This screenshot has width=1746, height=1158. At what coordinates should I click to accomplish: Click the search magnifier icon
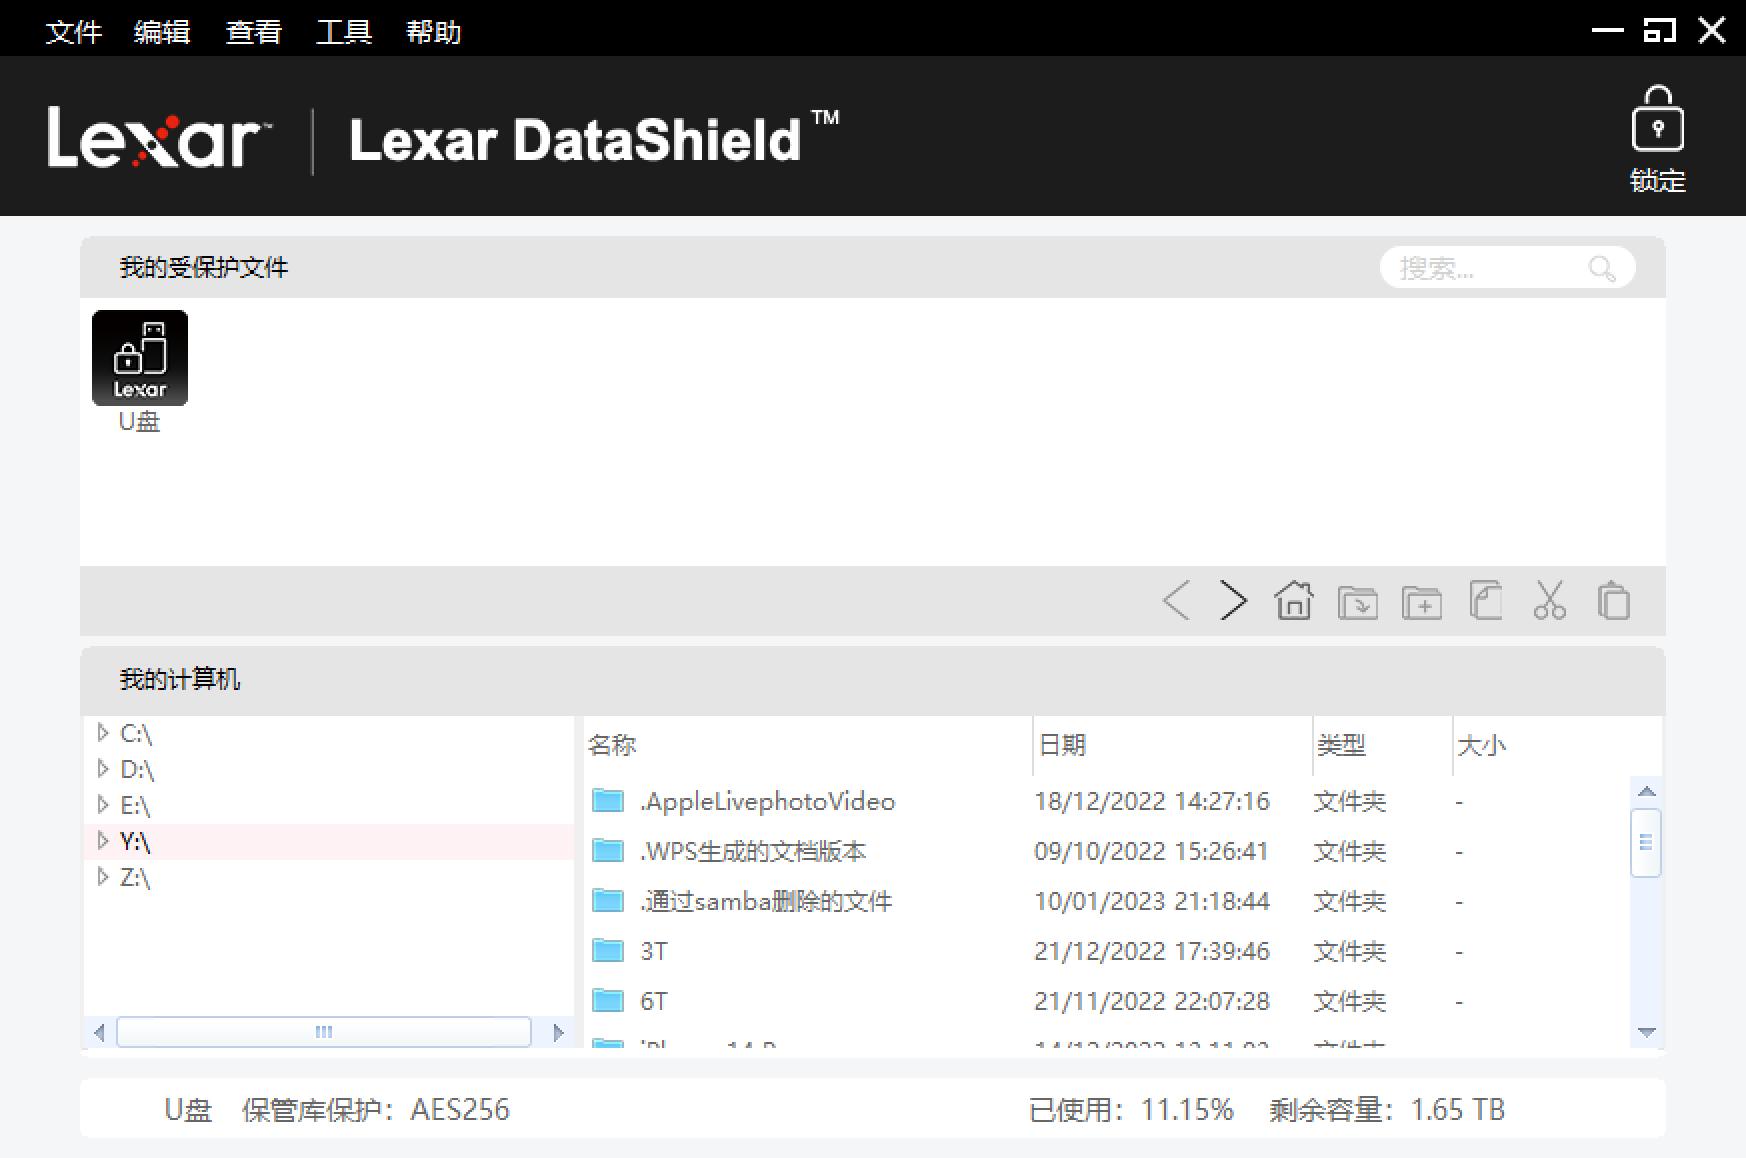[1601, 268]
